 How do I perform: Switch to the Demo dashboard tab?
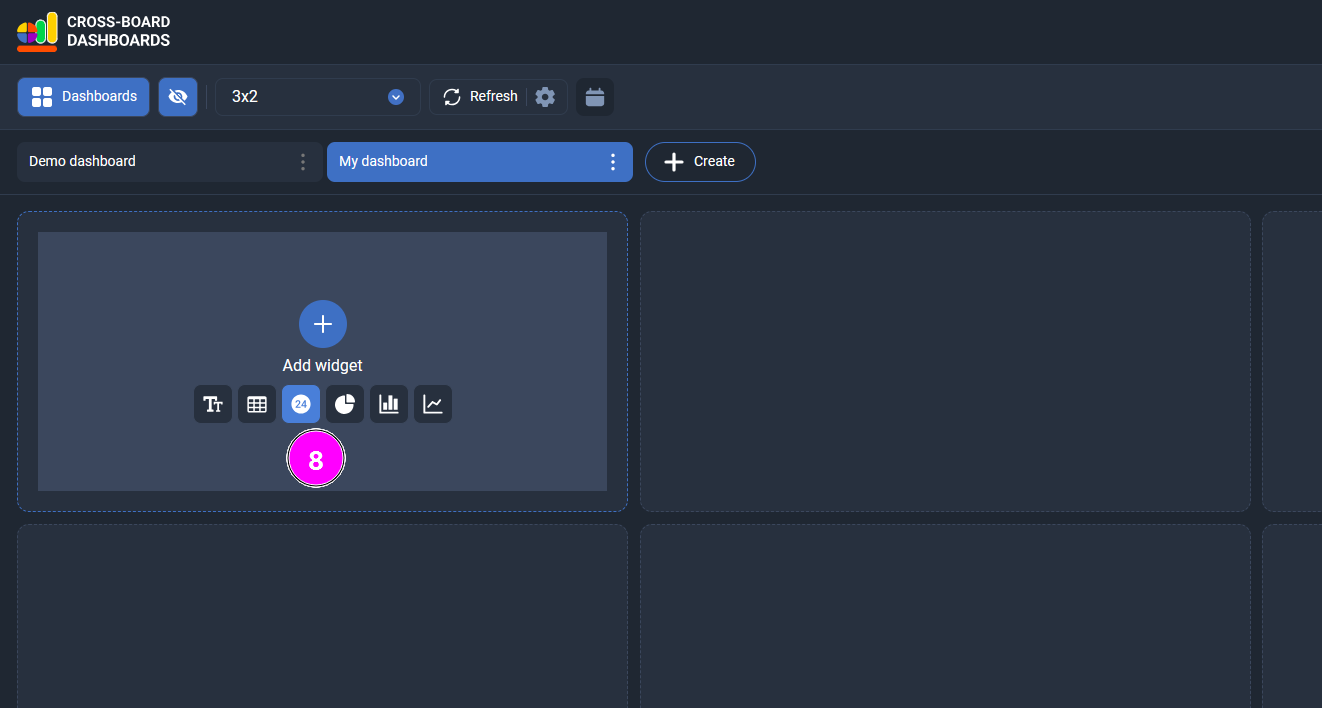pyautogui.click(x=150, y=162)
